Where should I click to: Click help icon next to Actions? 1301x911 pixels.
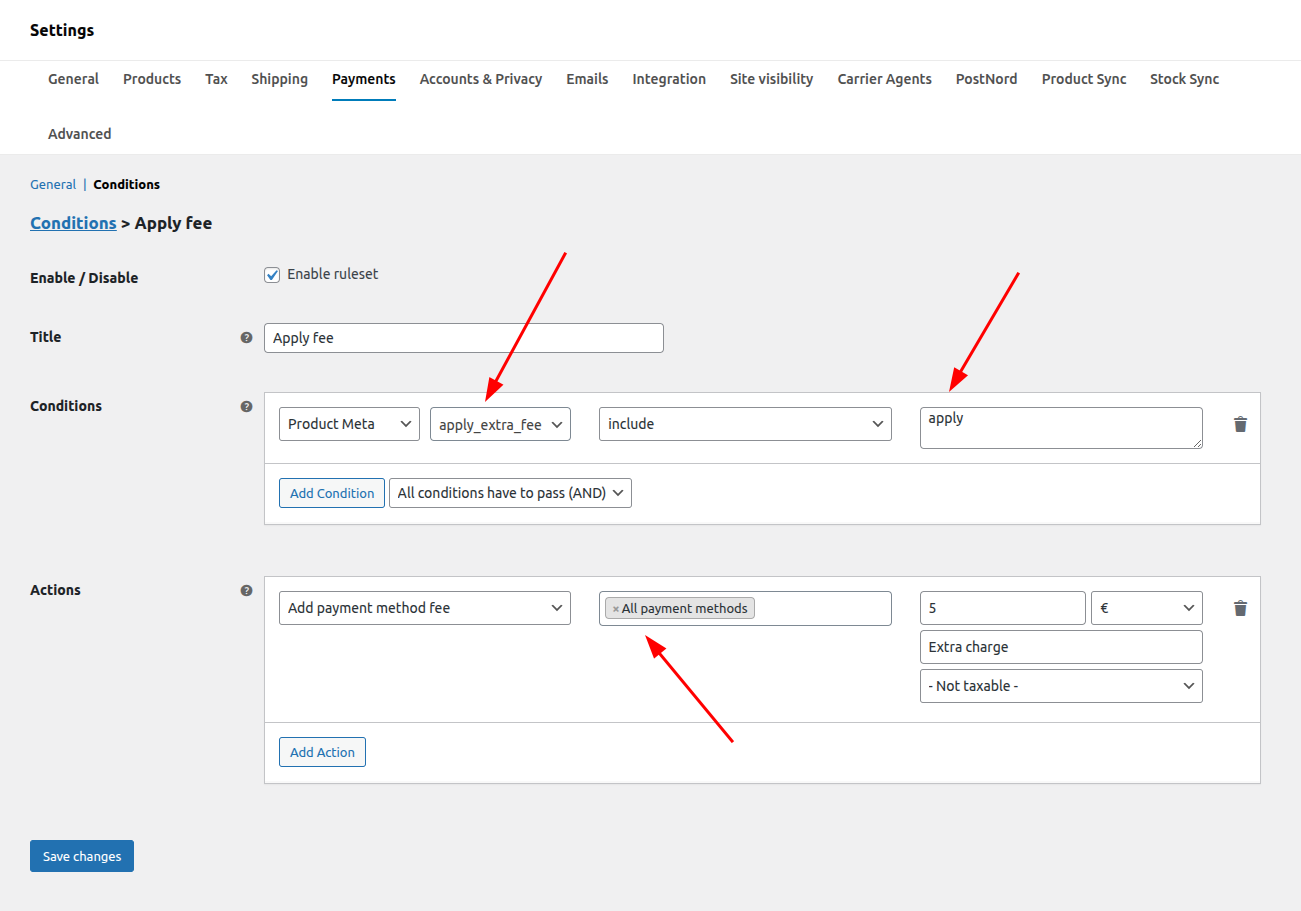(246, 591)
